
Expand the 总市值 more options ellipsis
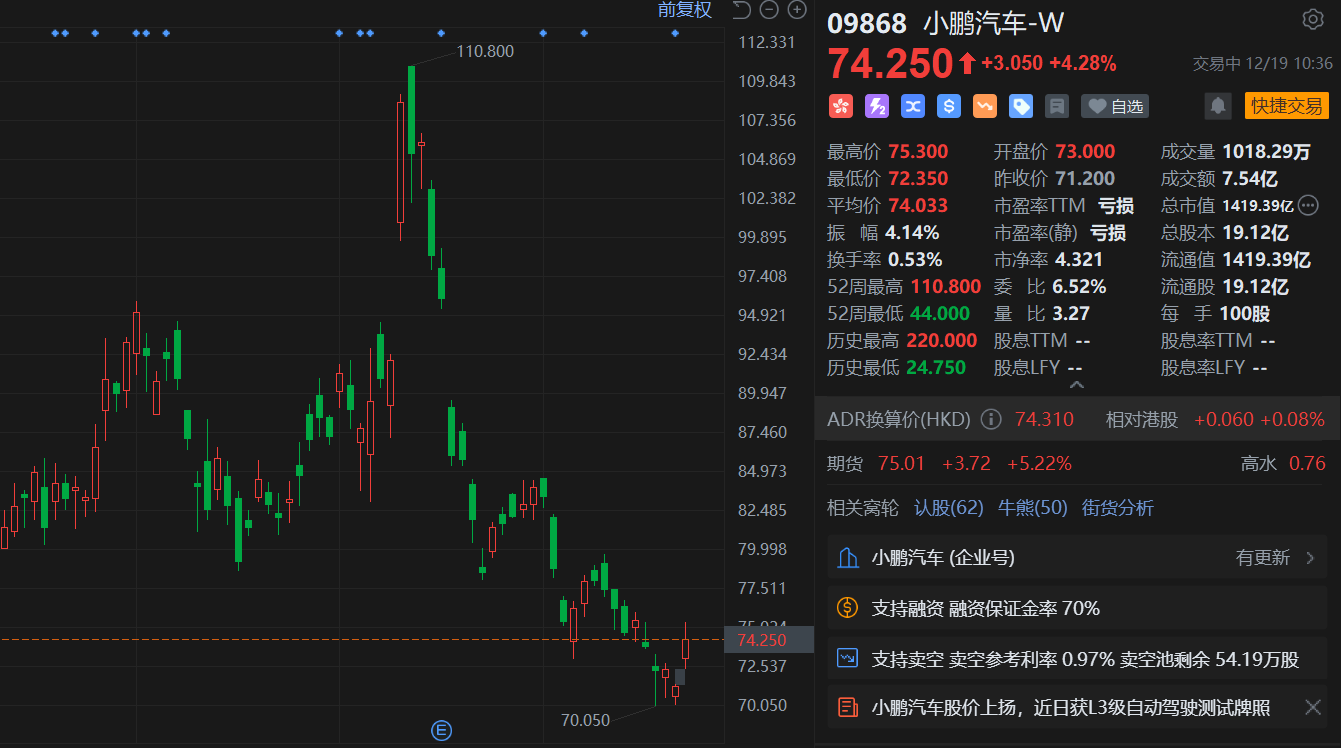1308,206
